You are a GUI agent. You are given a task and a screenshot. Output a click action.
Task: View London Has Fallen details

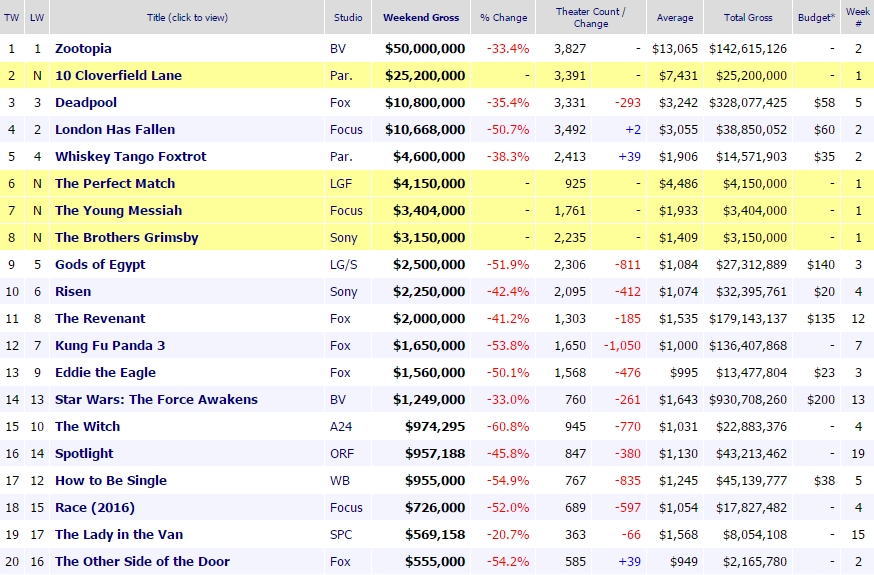coord(115,129)
